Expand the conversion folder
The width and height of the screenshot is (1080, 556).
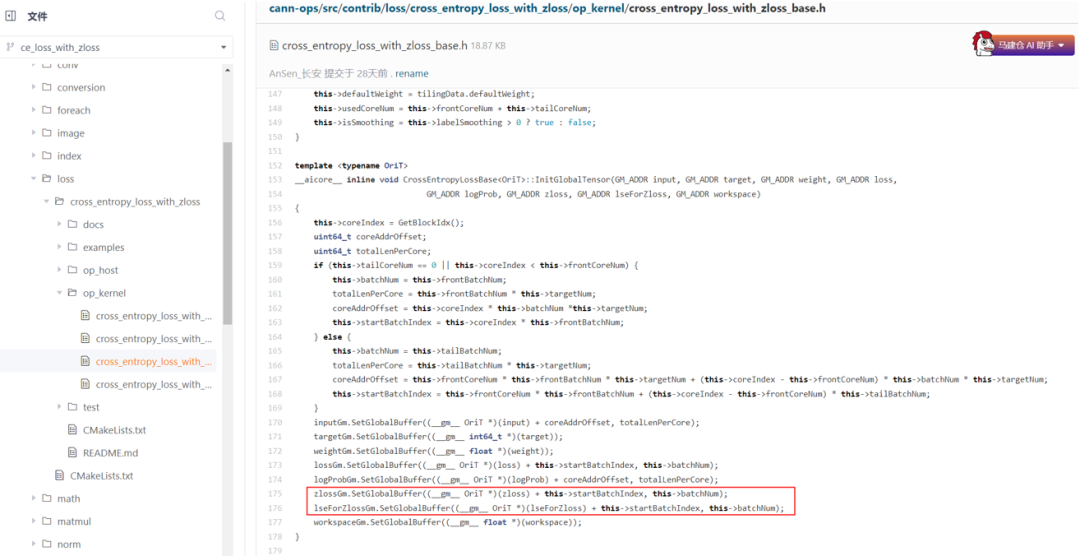pos(34,87)
